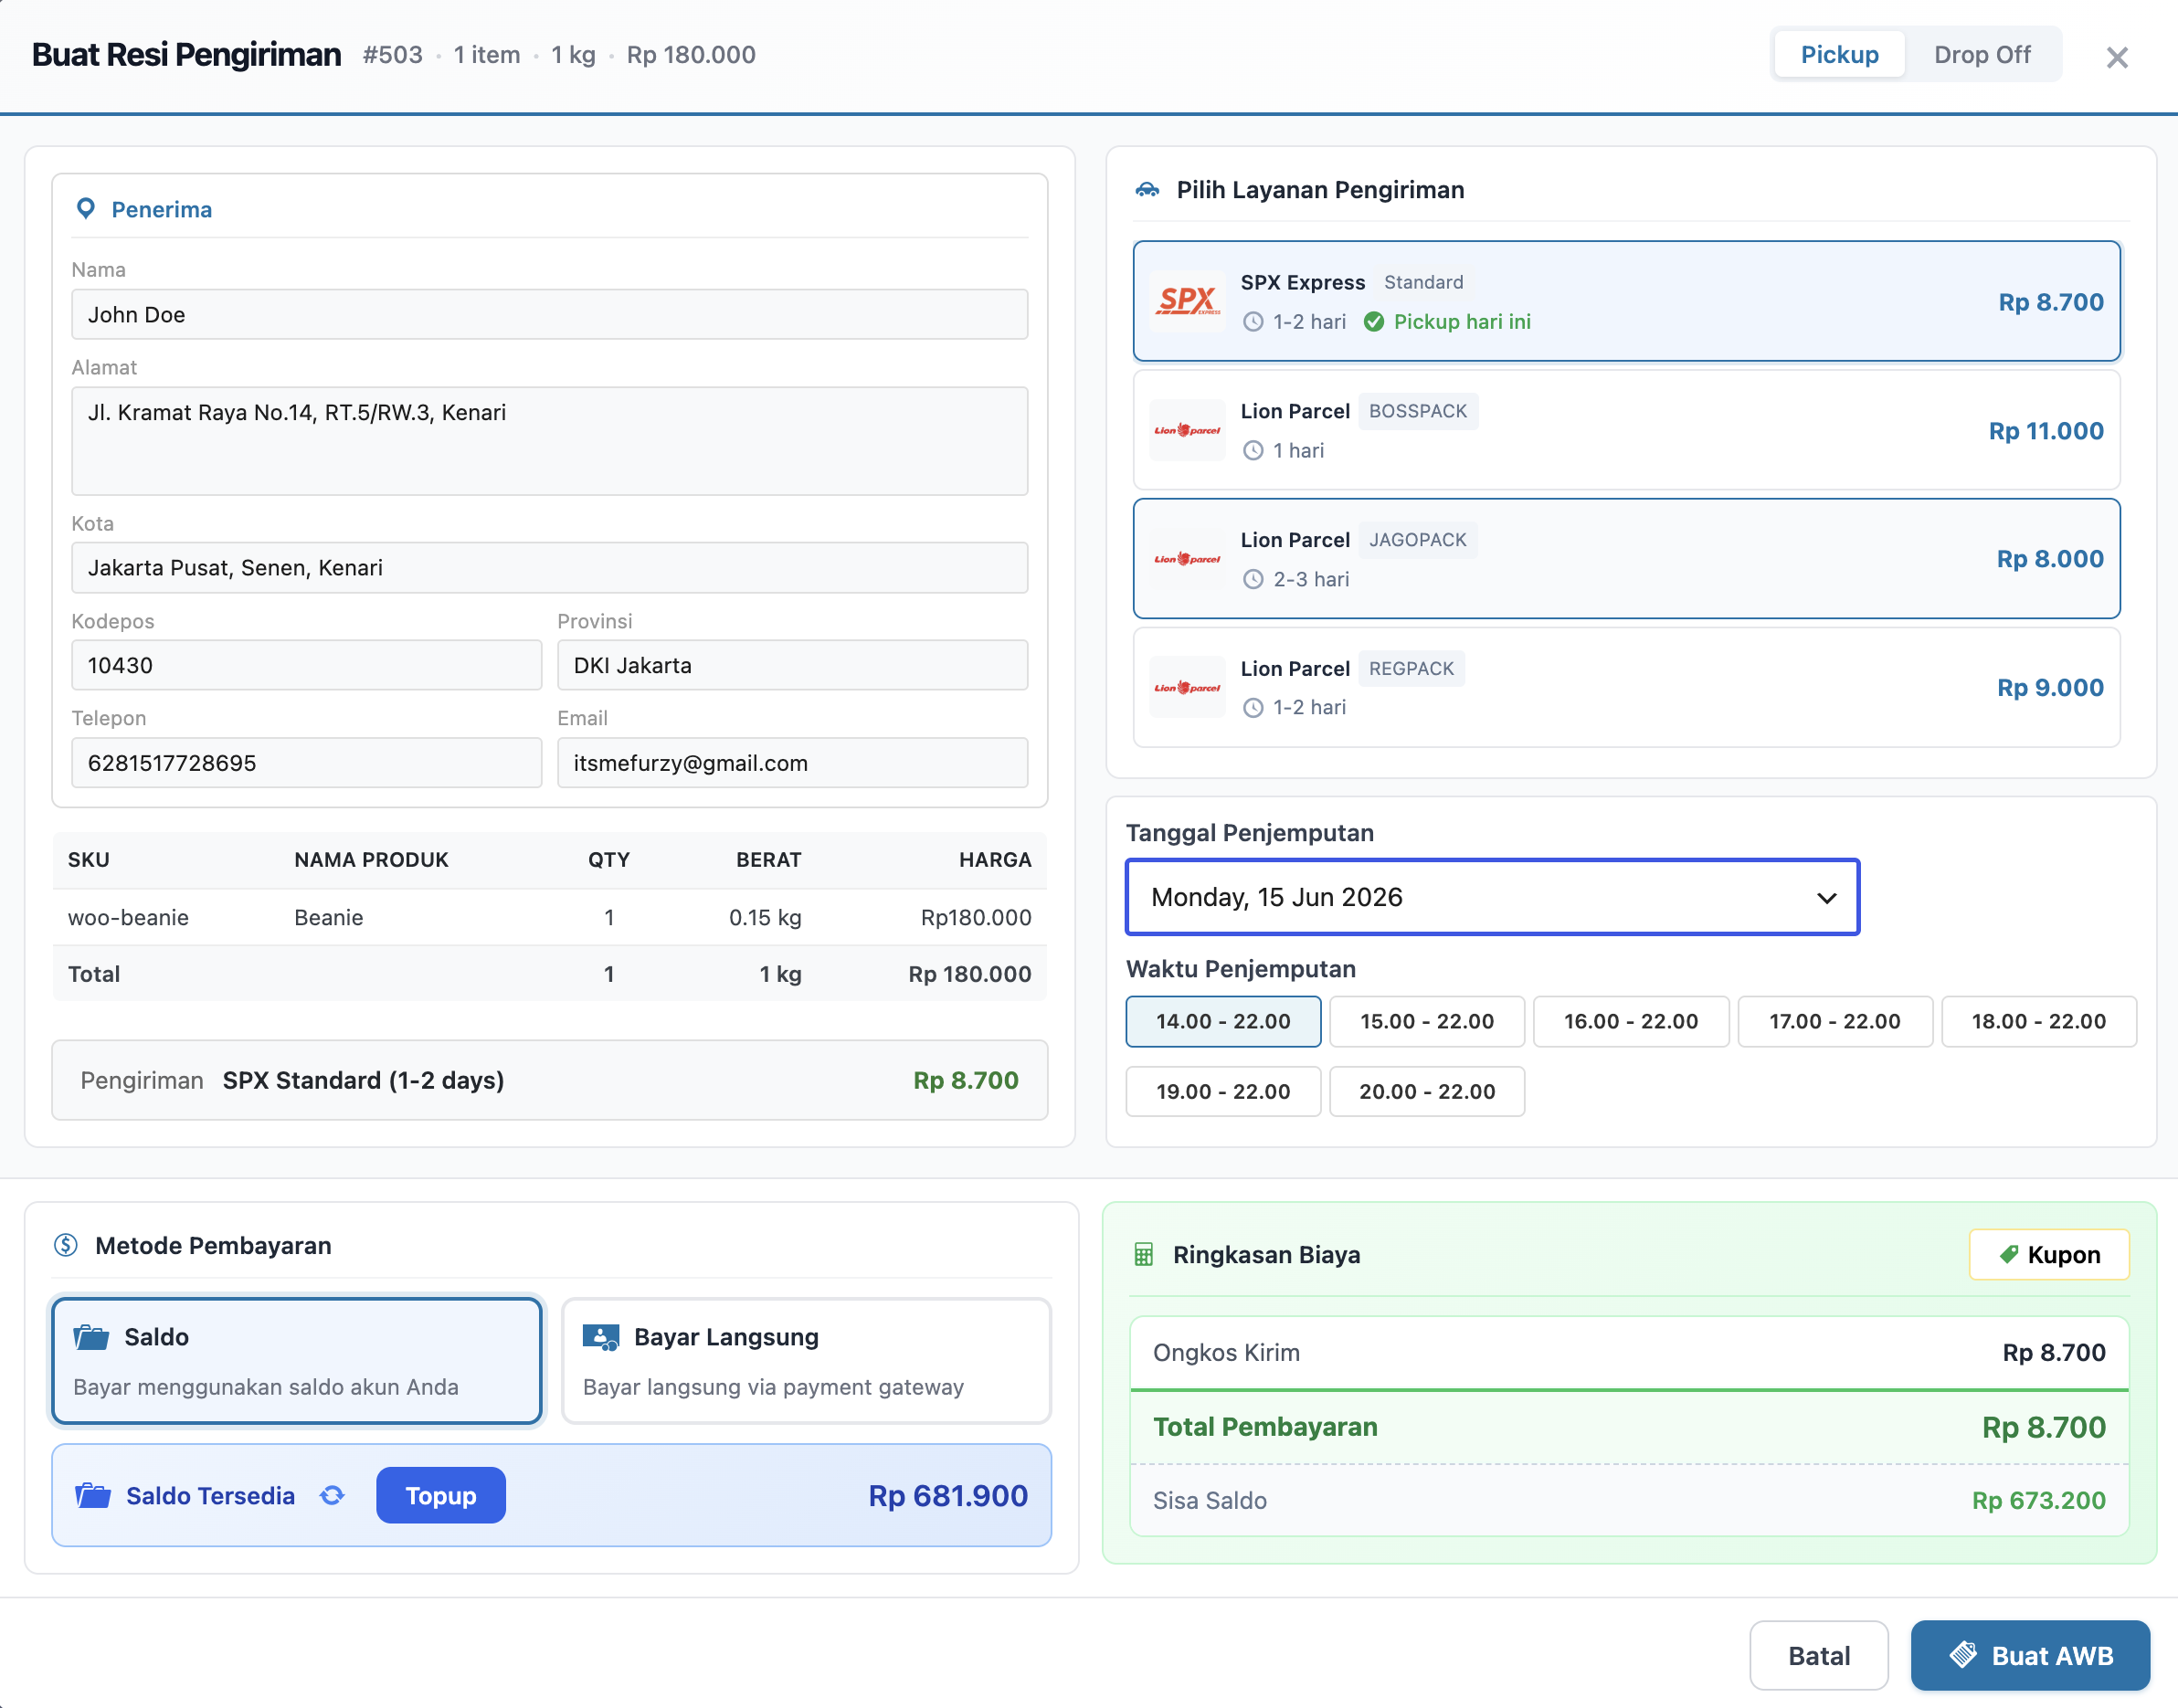The height and width of the screenshot is (1708, 2178).
Task: Select Lion Parcel BOSSPACK service
Action: (x=1626, y=430)
